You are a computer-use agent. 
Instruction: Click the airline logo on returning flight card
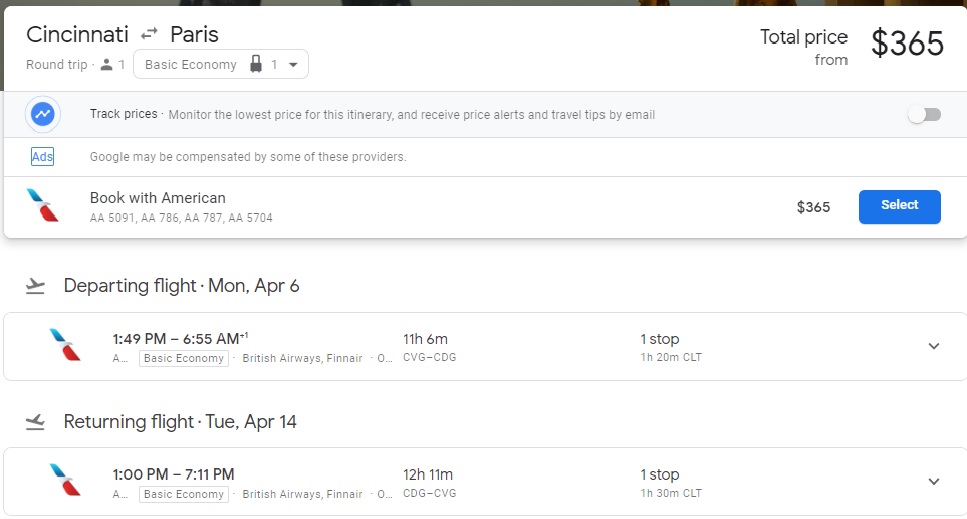coord(65,481)
